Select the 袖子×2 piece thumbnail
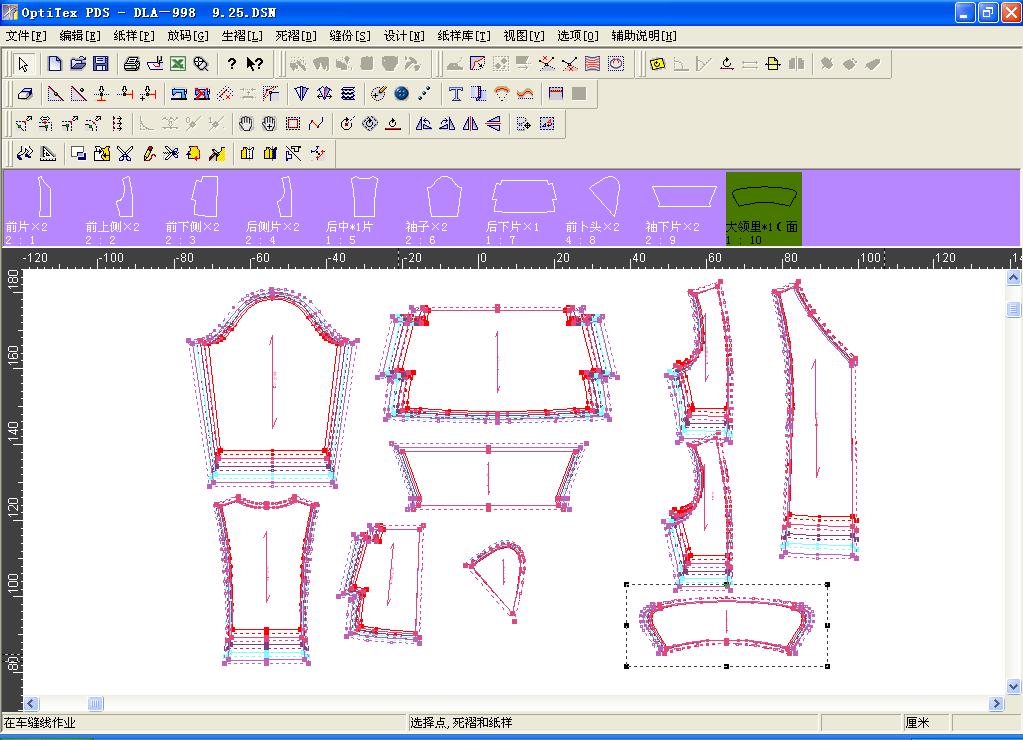The height and width of the screenshot is (740, 1023). point(444,209)
